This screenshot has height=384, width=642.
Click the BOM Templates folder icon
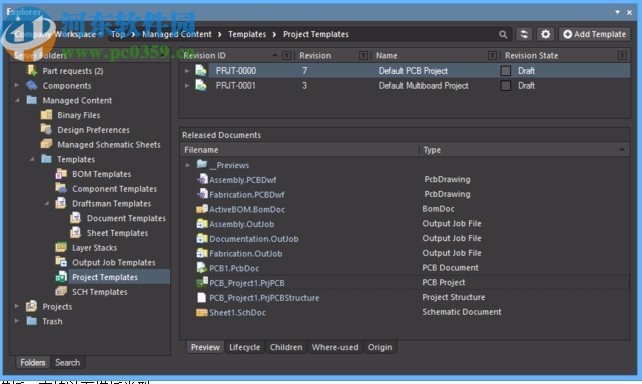[x=61, y=174]
